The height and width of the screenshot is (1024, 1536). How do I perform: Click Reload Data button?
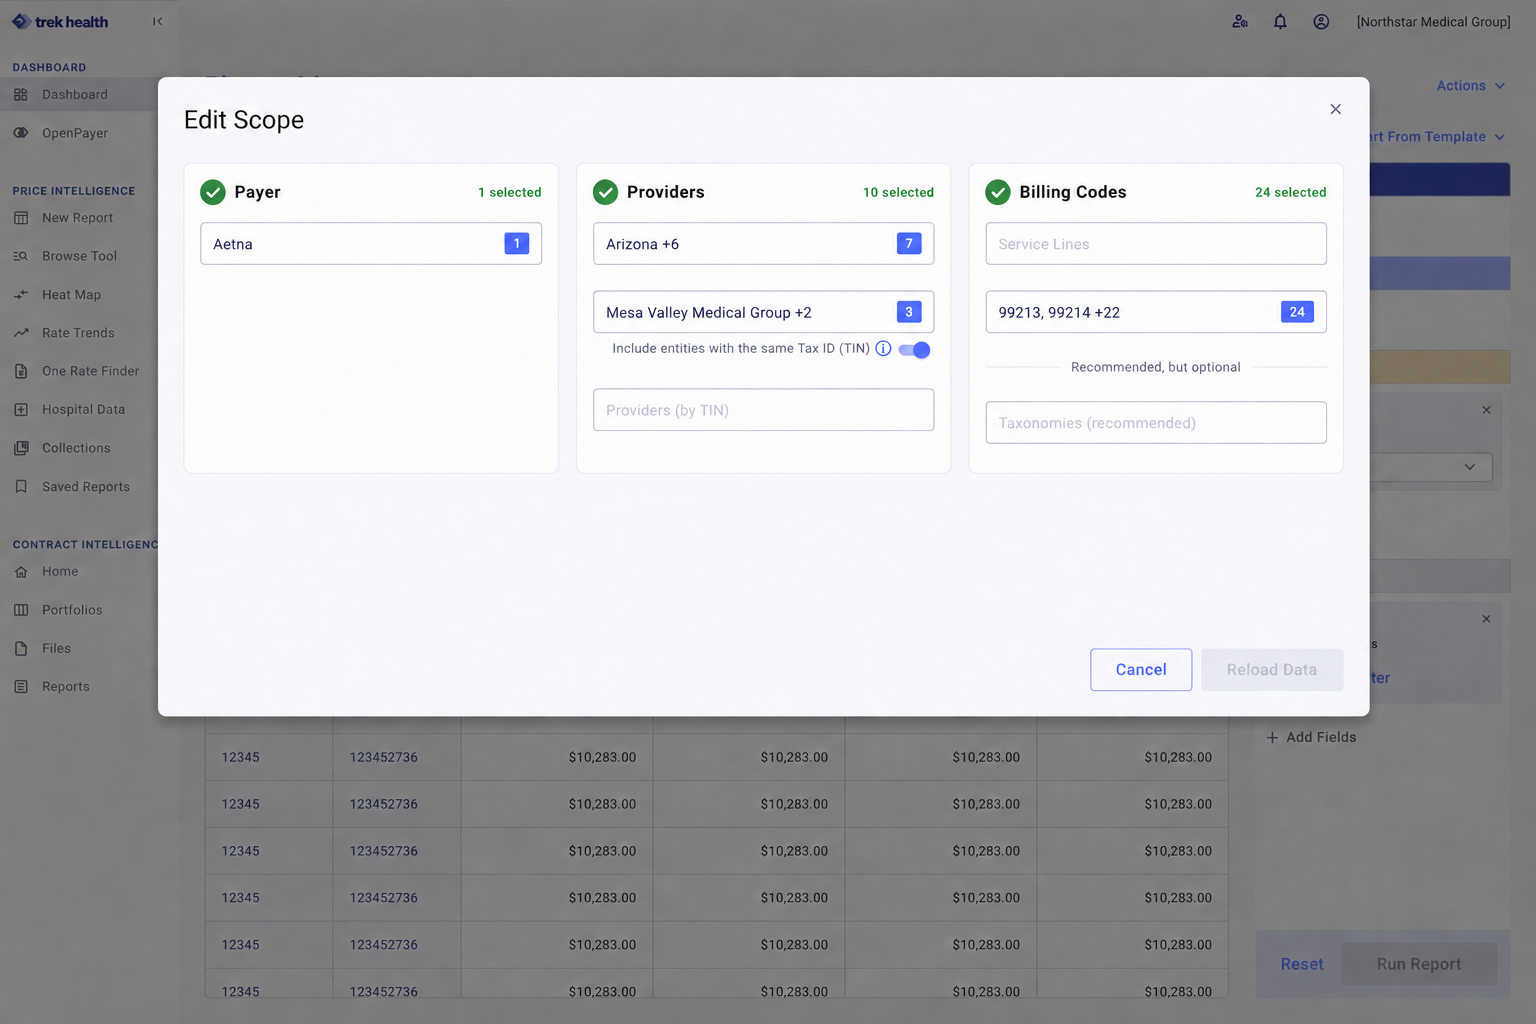point(1272,670)
